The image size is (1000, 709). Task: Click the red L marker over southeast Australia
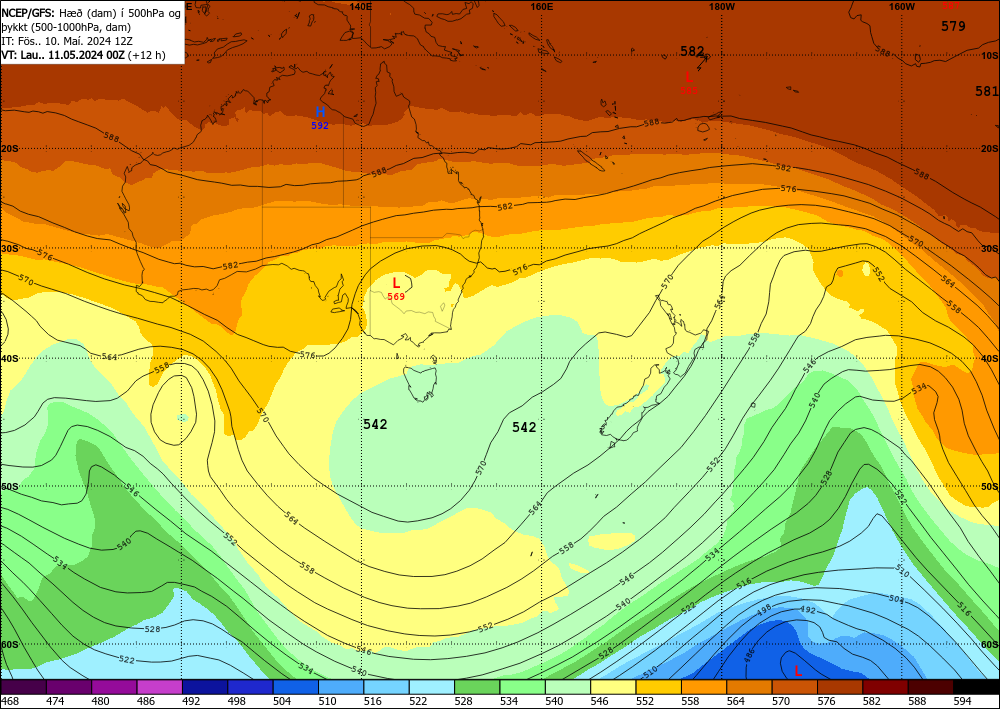[396, 282]
